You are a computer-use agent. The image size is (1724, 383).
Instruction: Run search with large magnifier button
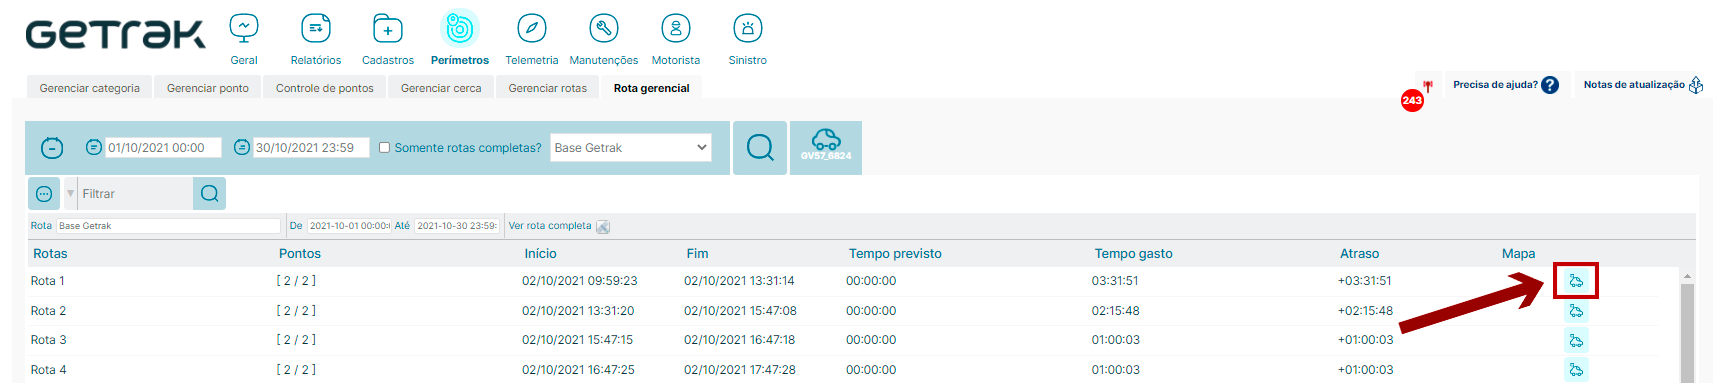[760, 148]
